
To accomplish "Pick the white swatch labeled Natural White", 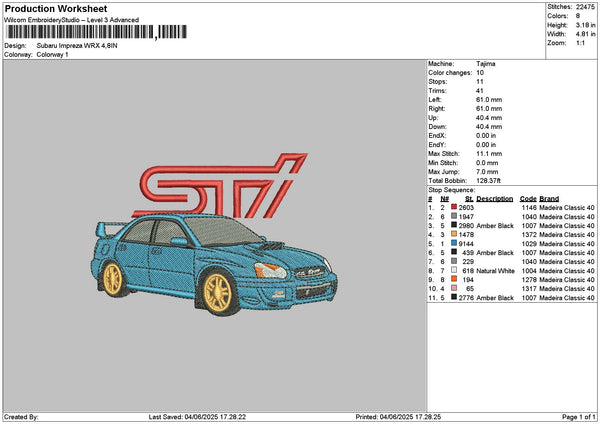I will pos(454,271).
